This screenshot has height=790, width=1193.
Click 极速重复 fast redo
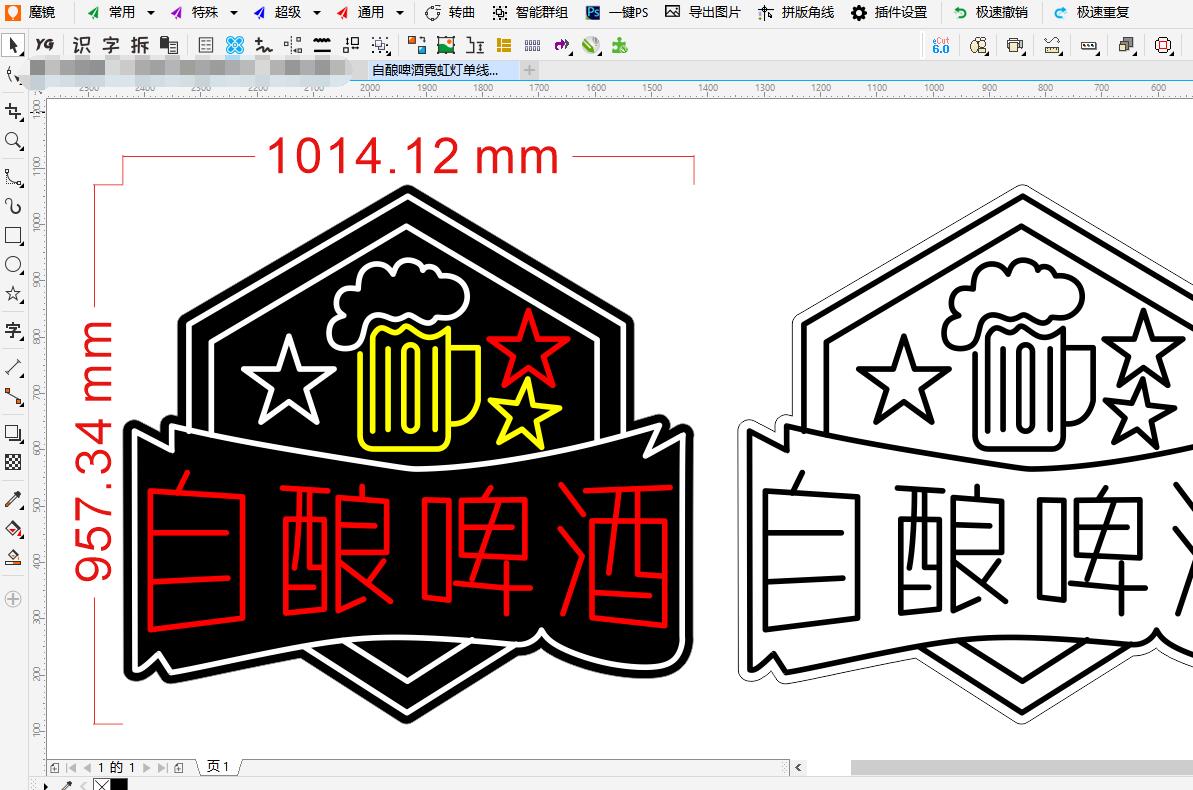coord(1092,12)
